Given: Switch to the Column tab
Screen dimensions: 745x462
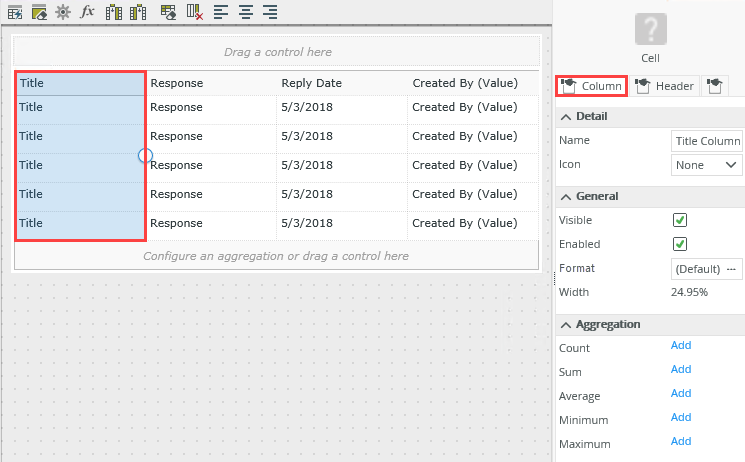Looking at the screenshot, I should coord(592,86).
